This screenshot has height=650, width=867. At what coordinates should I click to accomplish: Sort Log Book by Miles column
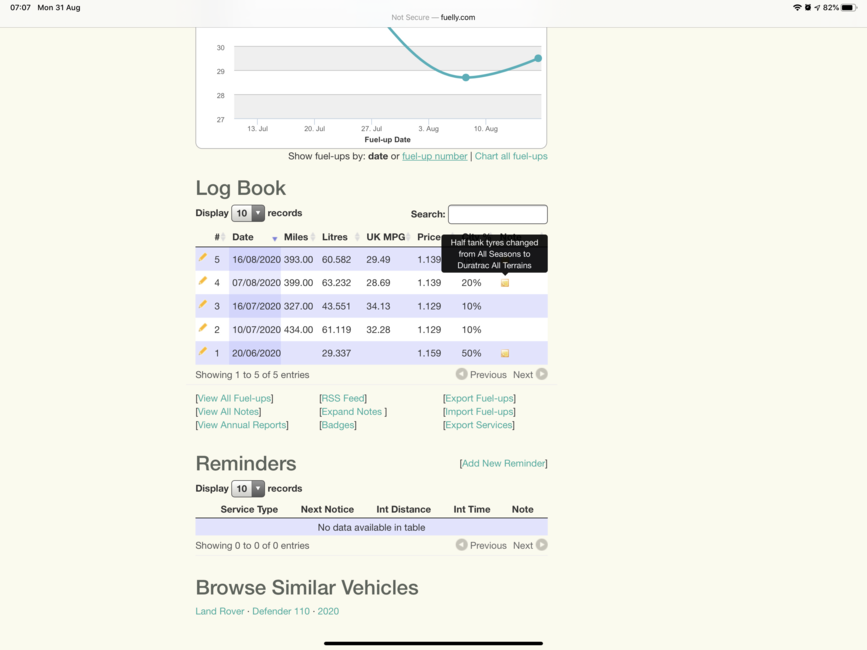pos(299,237)
